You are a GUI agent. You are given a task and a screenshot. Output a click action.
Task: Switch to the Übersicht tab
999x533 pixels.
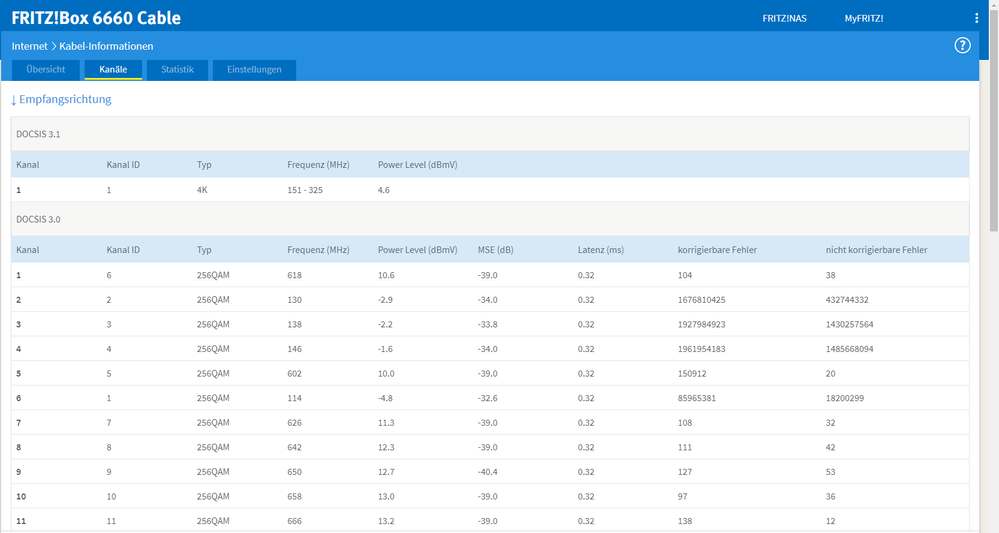[46, 70]
